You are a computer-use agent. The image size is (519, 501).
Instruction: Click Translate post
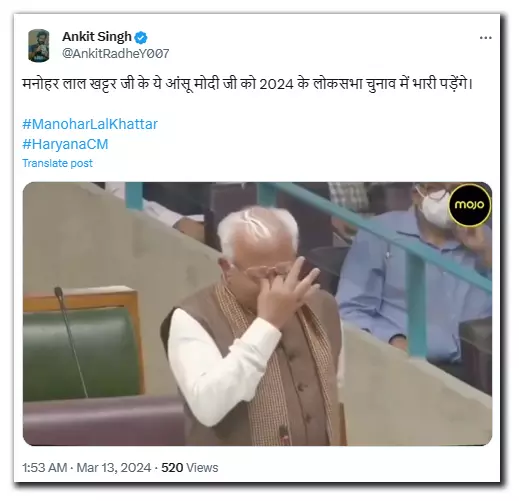pos(57,163)
